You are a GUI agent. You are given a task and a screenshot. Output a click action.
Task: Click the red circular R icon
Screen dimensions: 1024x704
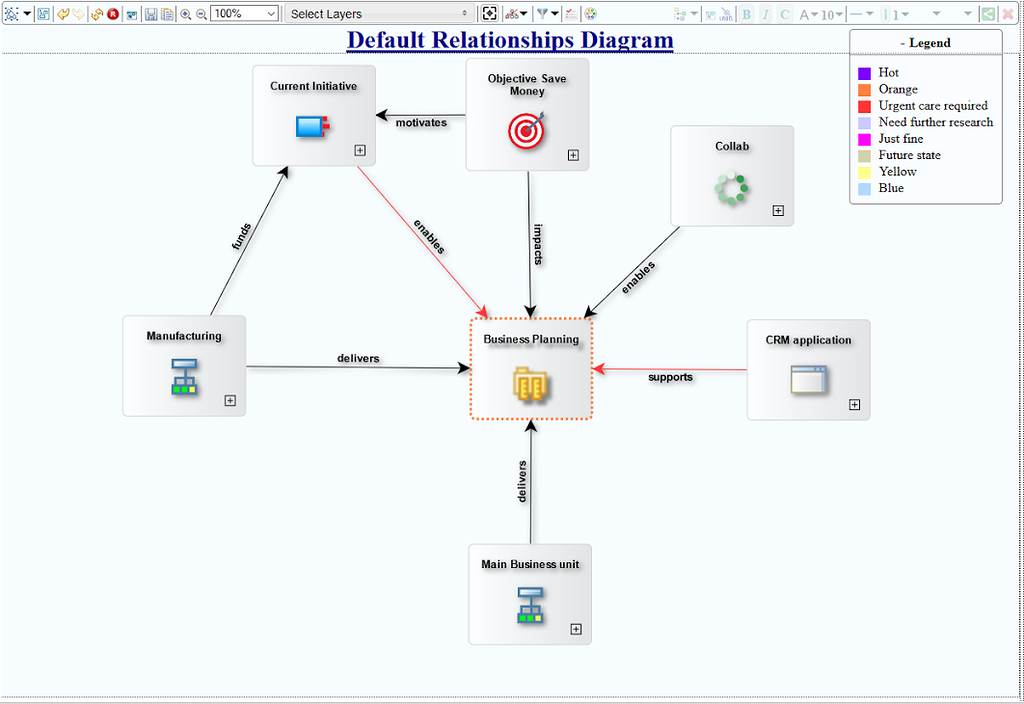coord(113,14)
